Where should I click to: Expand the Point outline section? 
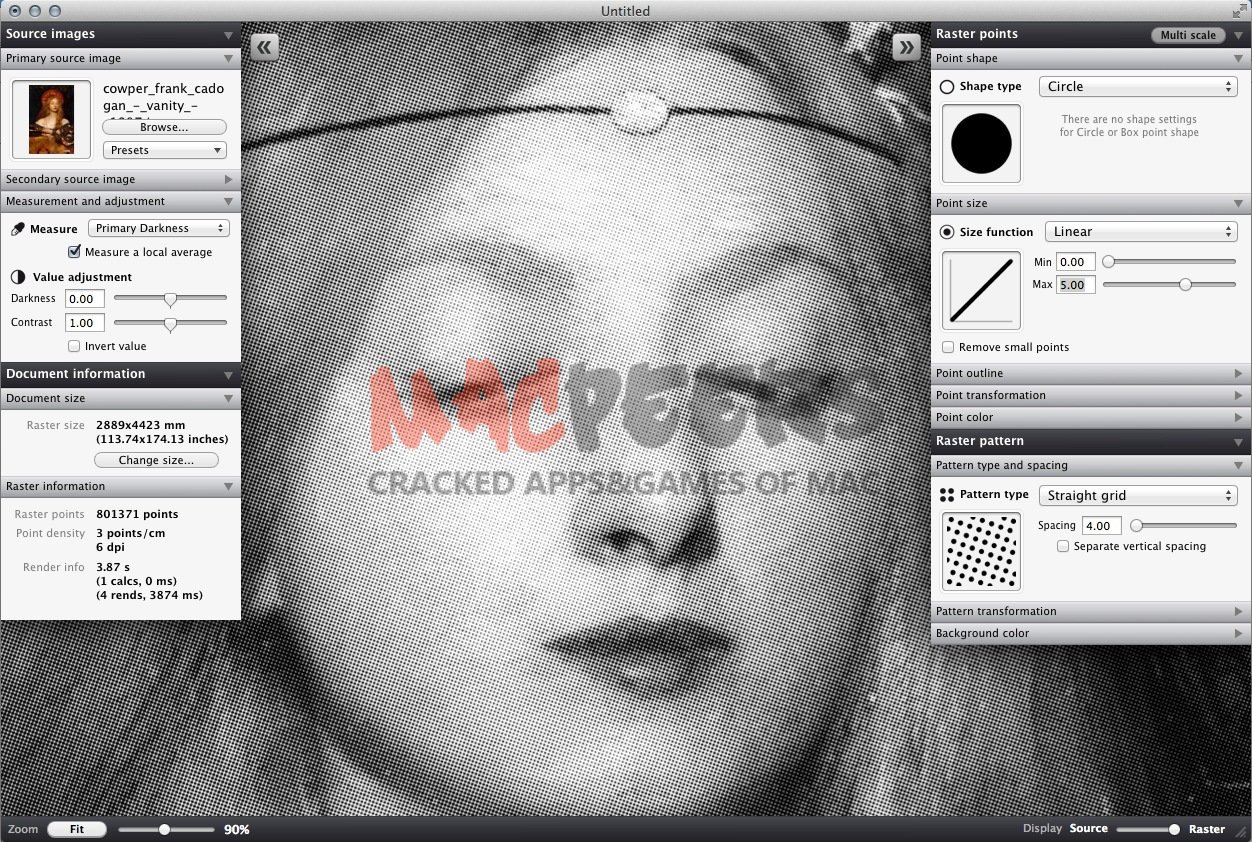tap(1090, 373)
